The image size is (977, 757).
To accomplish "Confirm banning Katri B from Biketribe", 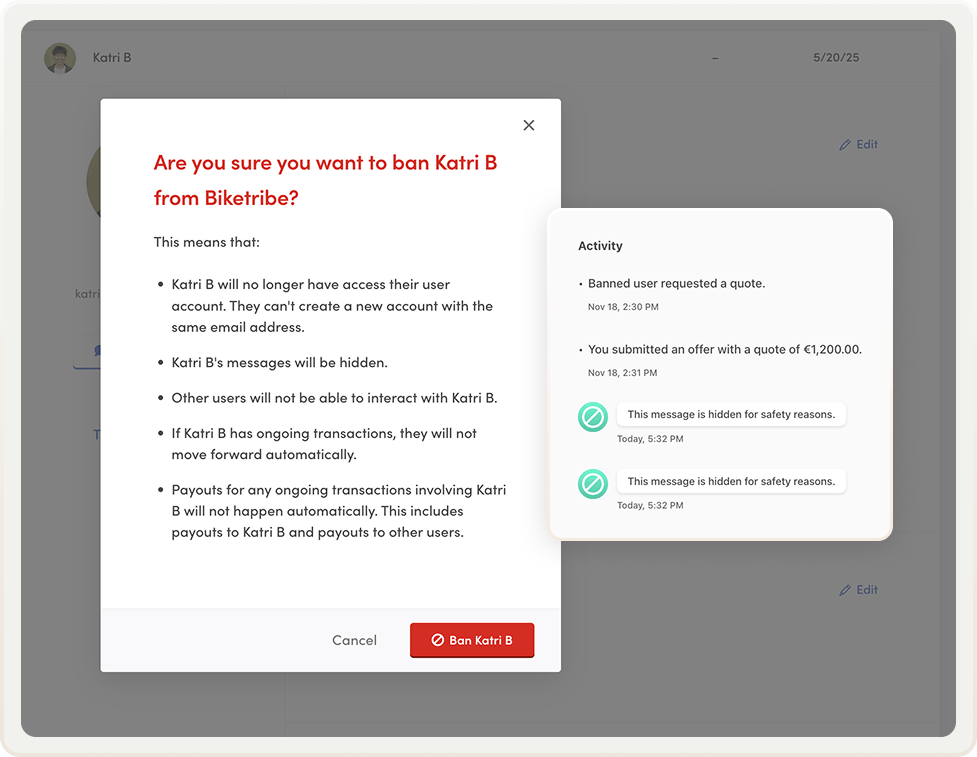I will [x=472, y=640].
